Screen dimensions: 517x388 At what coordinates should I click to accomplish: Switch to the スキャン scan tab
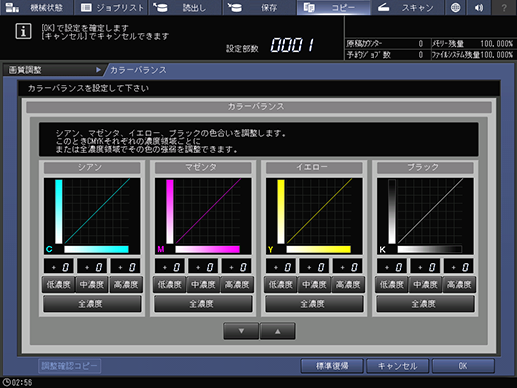pos(407,7)
